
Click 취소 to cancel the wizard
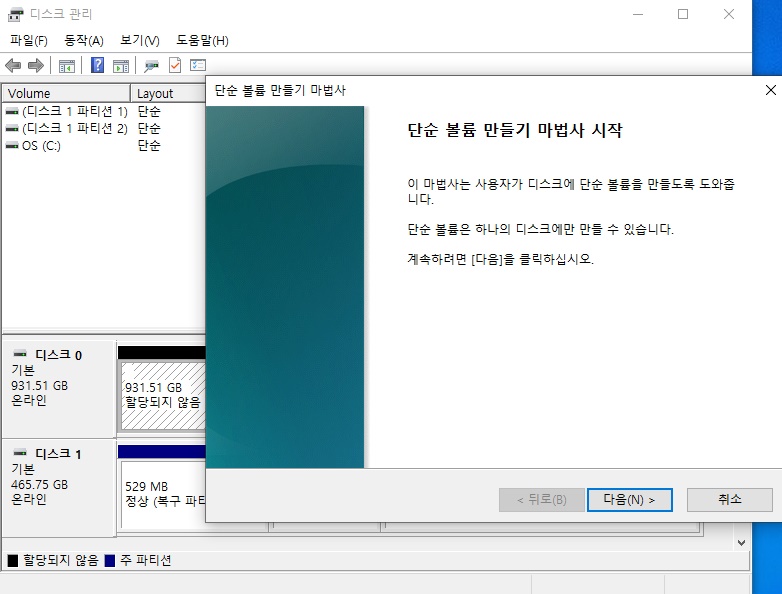coord(730,500)
